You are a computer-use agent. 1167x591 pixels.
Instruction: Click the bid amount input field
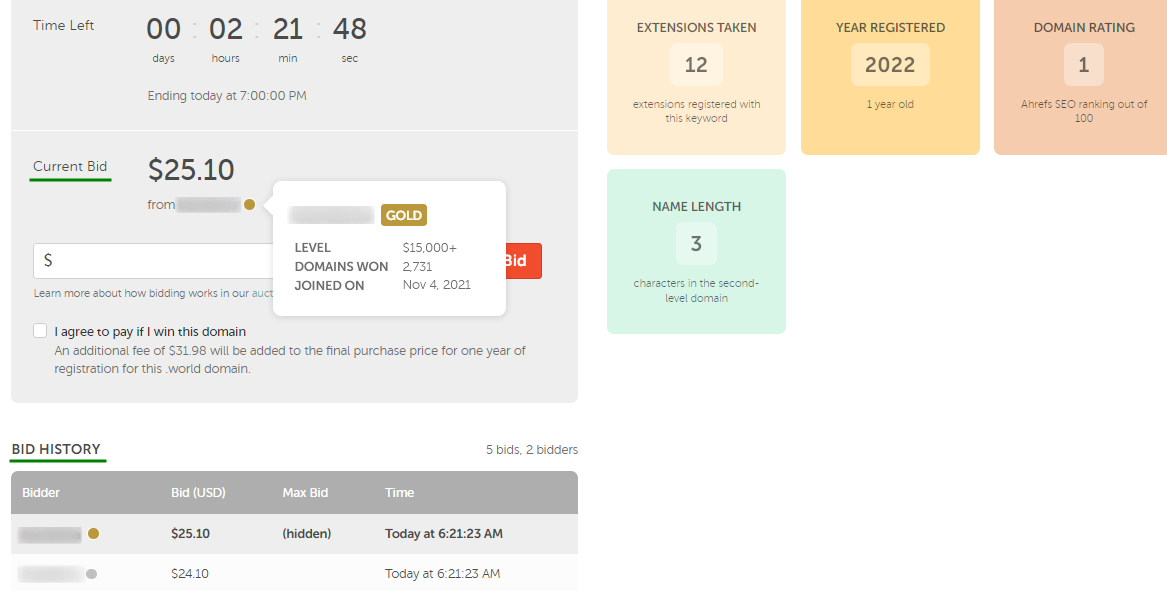tap(150, 260)
